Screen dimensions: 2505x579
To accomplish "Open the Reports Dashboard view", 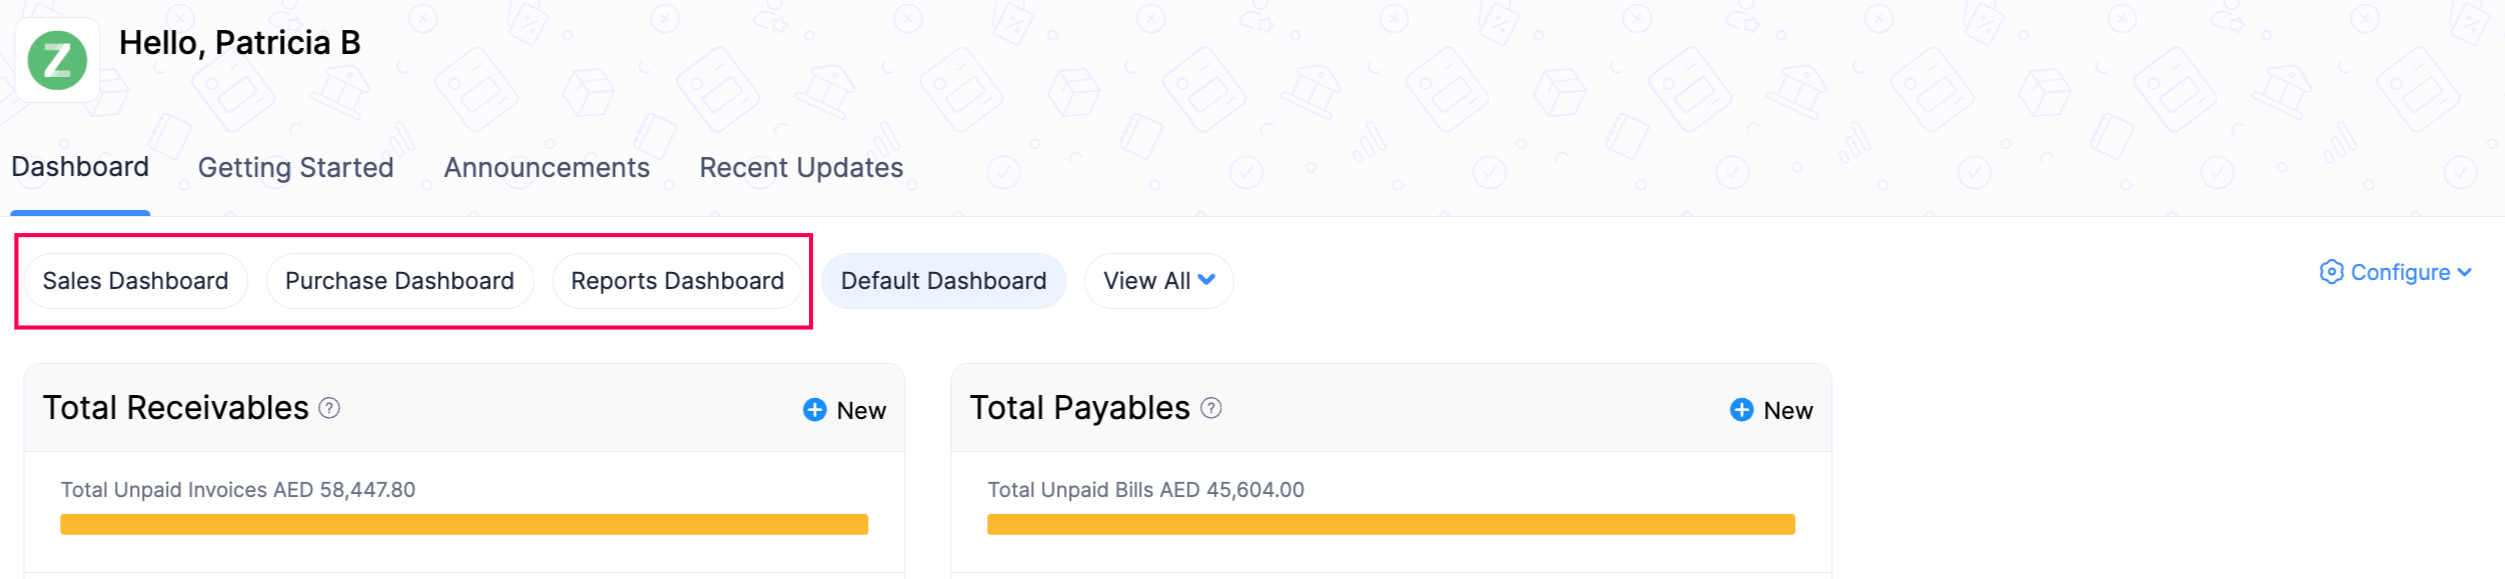I will [677, 281].
